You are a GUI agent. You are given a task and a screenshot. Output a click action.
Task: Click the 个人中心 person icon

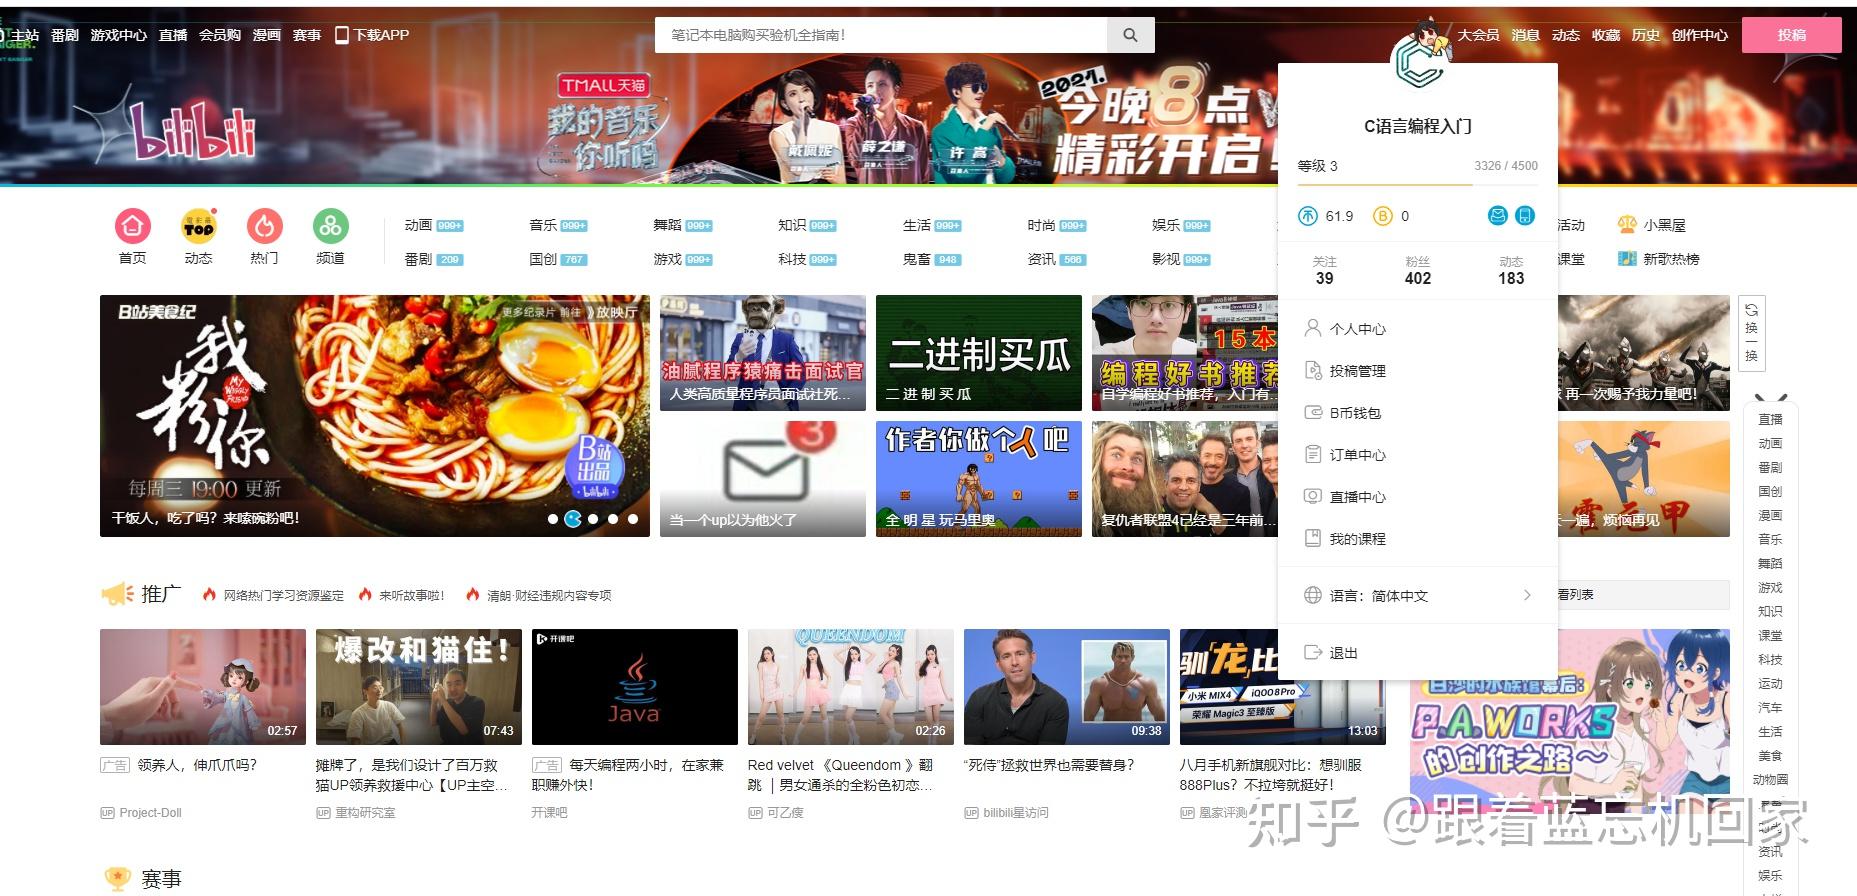[x=1313, y=328]
